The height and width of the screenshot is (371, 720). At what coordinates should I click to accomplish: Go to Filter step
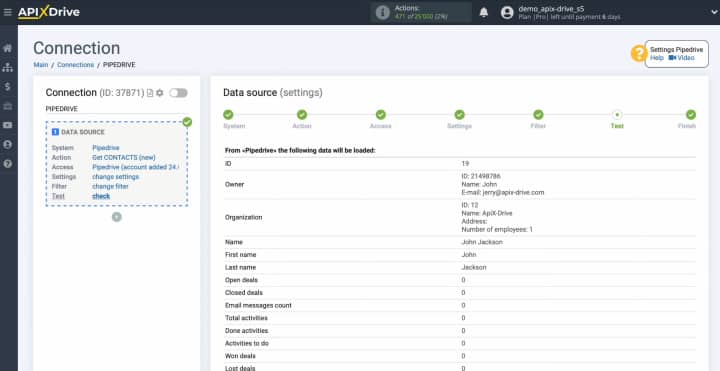pyautogui.click(x=538, y=115)
